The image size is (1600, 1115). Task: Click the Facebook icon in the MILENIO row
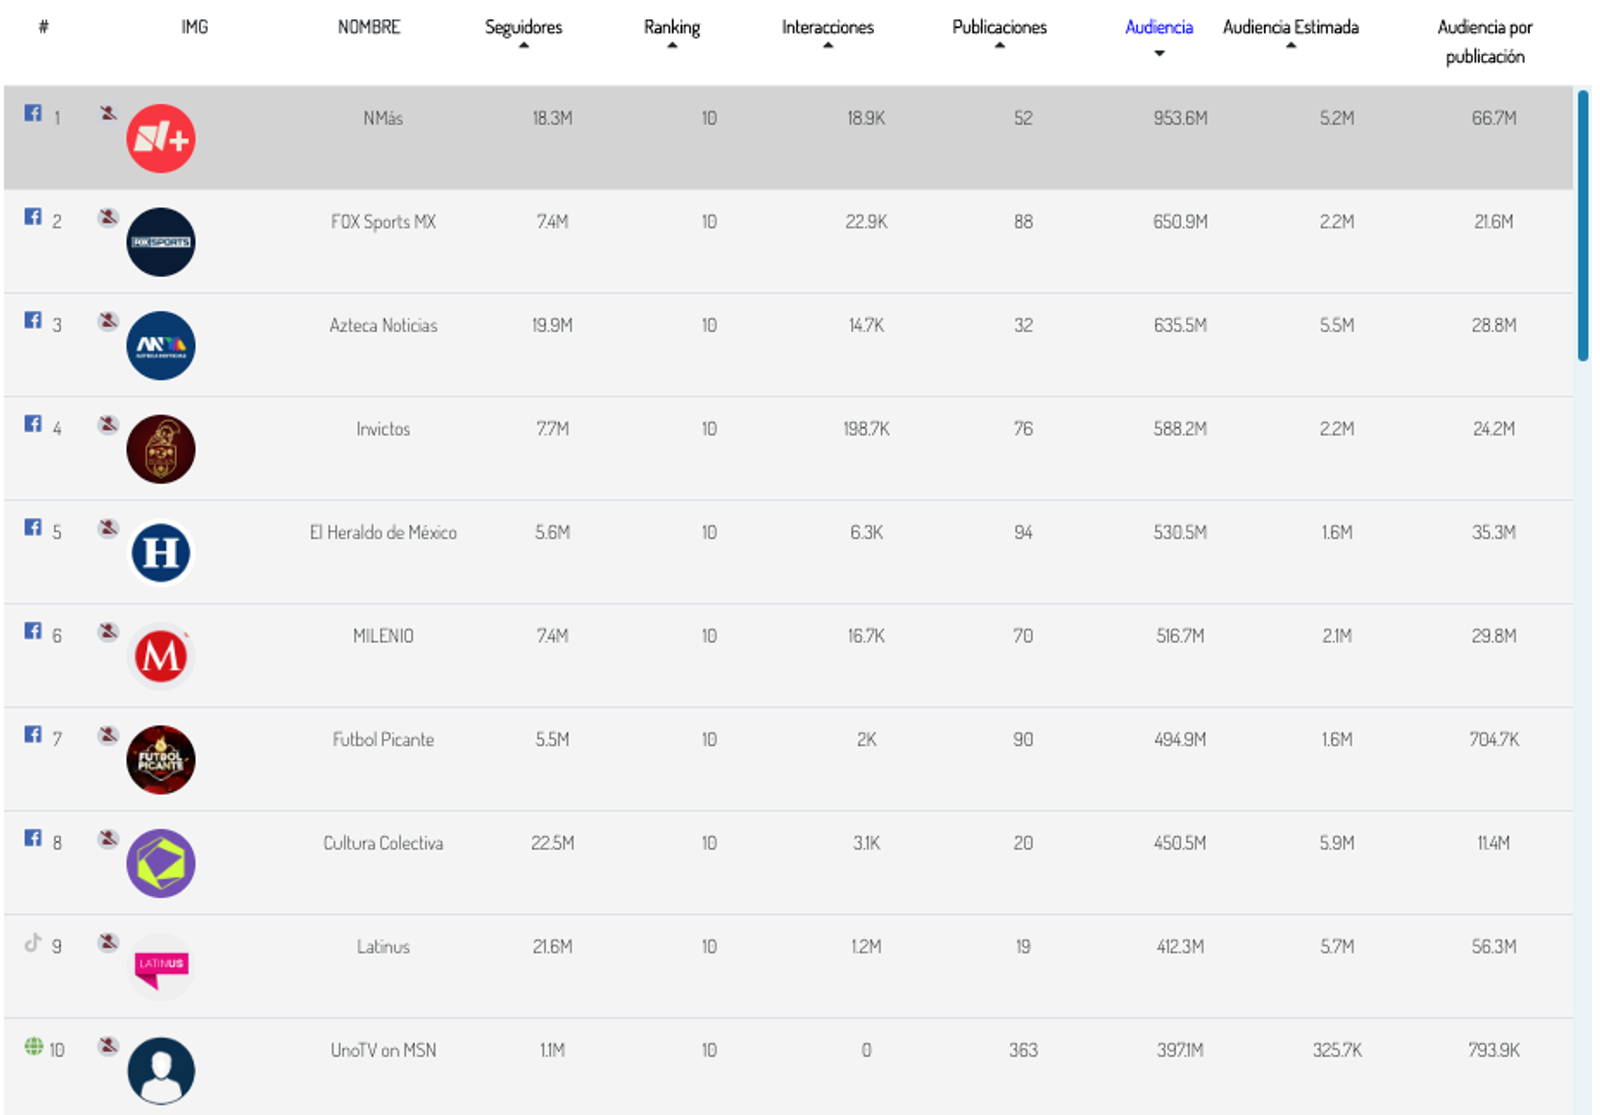pos(33,631)
